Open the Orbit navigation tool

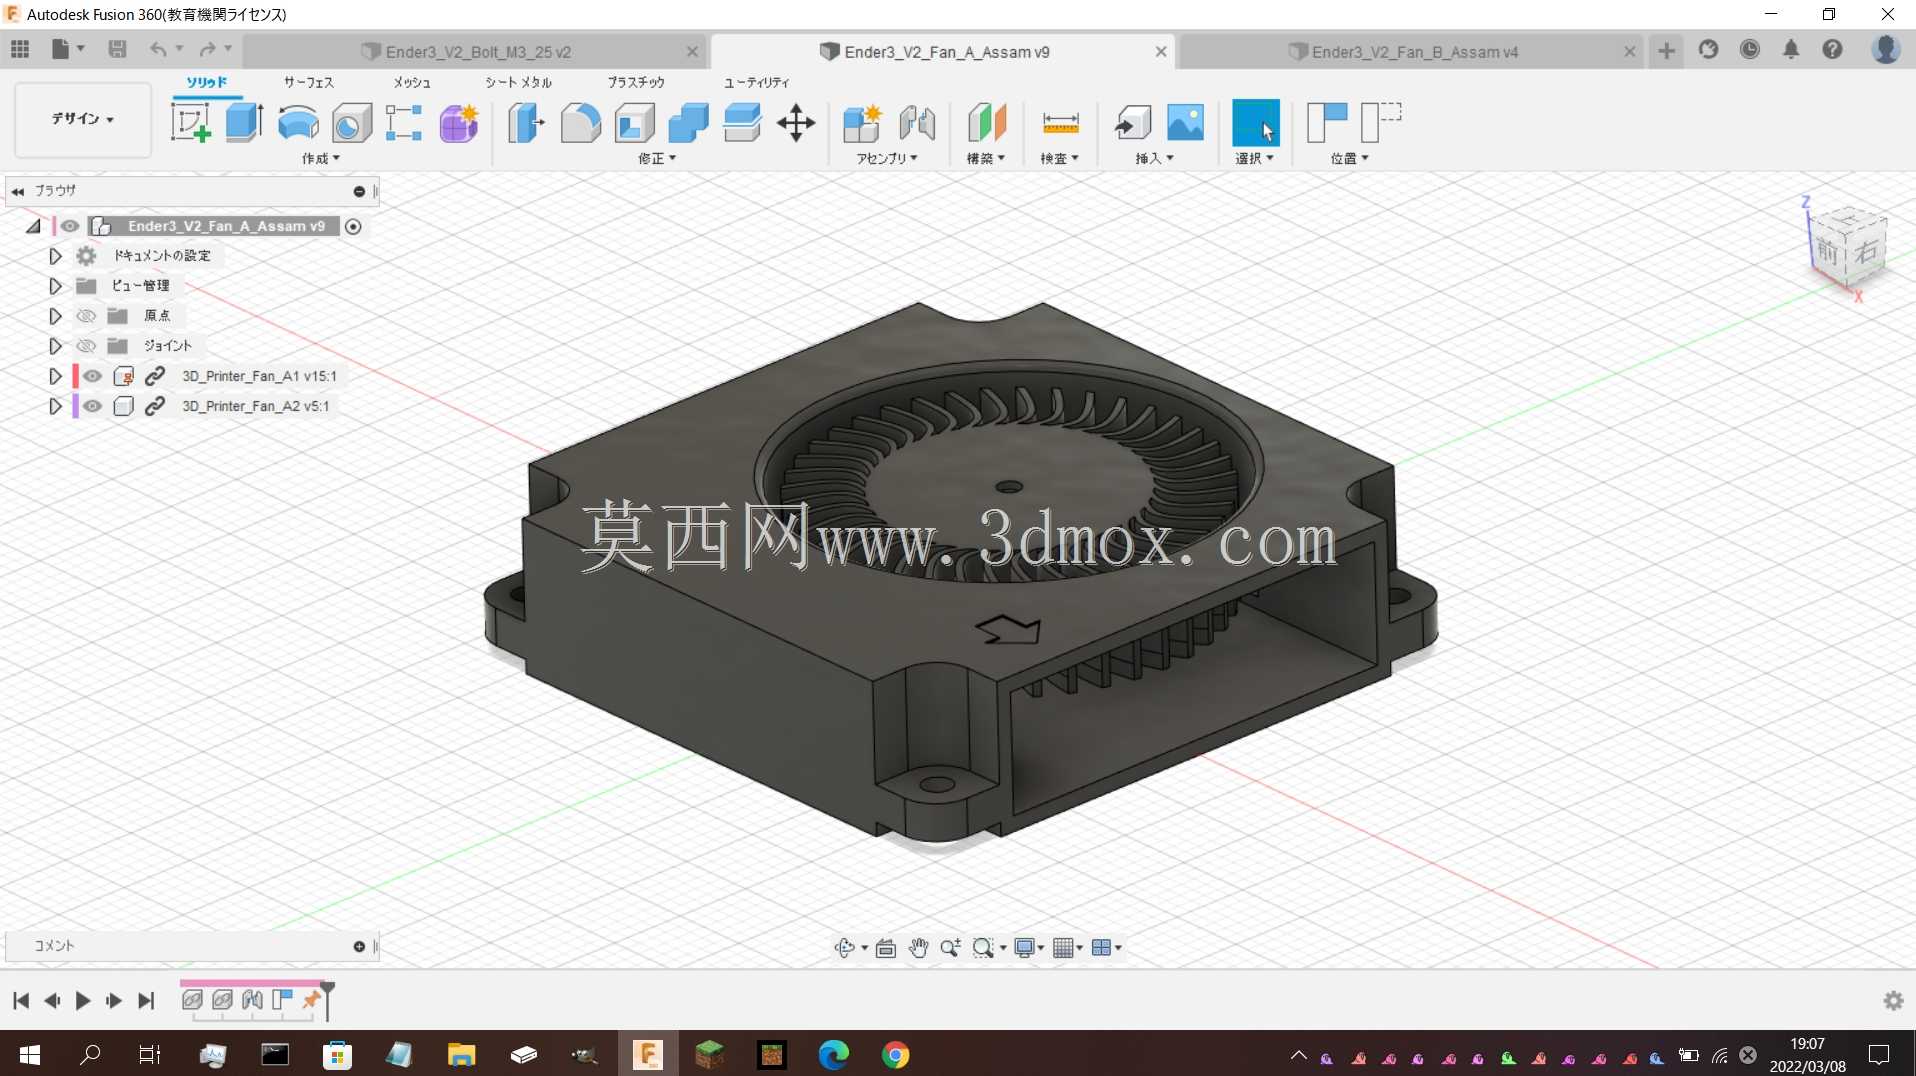(x=845, y=948)
